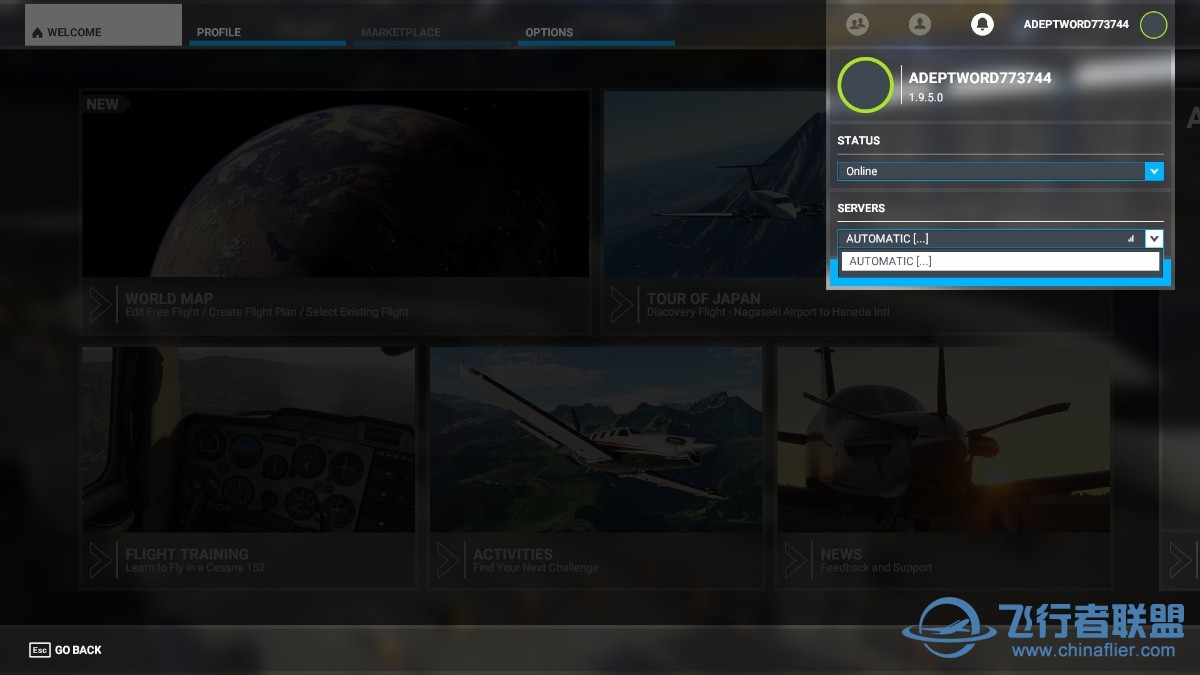Click the Activities arrow icon
The width and height of the screenshot is (1200, 675).
click(x=449, y=560)
